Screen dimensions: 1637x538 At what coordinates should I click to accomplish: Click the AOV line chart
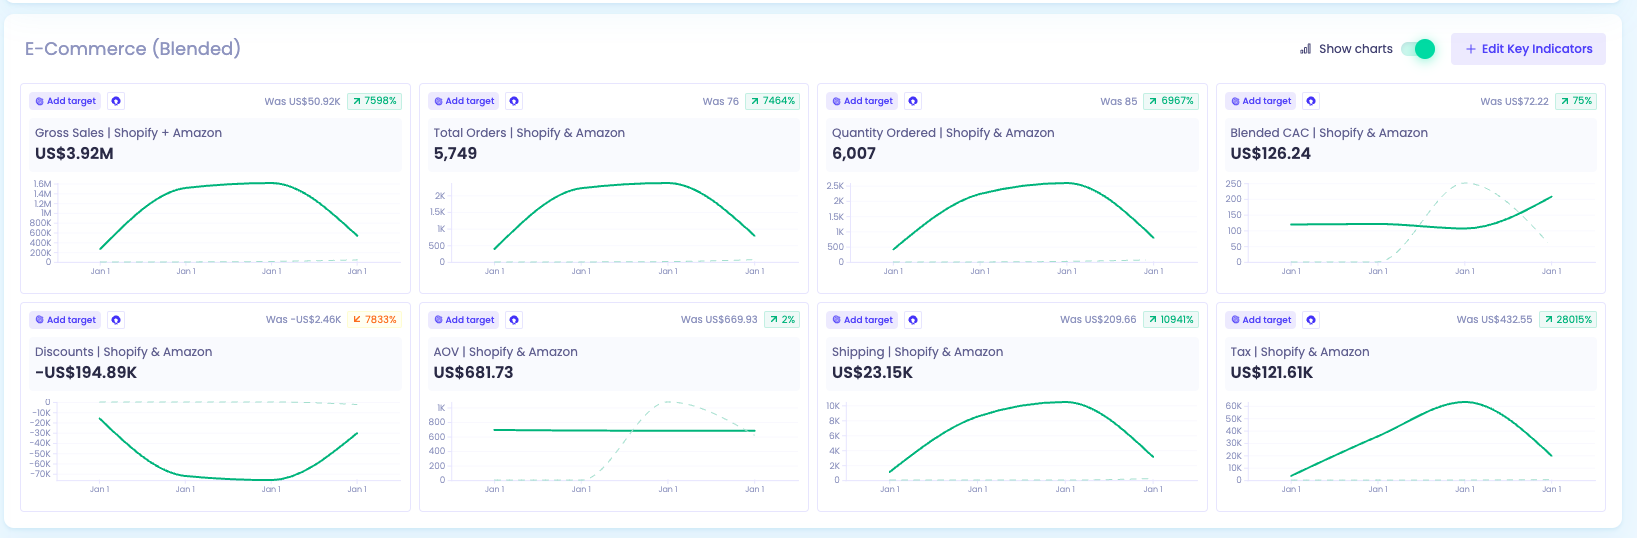[613, 446]
